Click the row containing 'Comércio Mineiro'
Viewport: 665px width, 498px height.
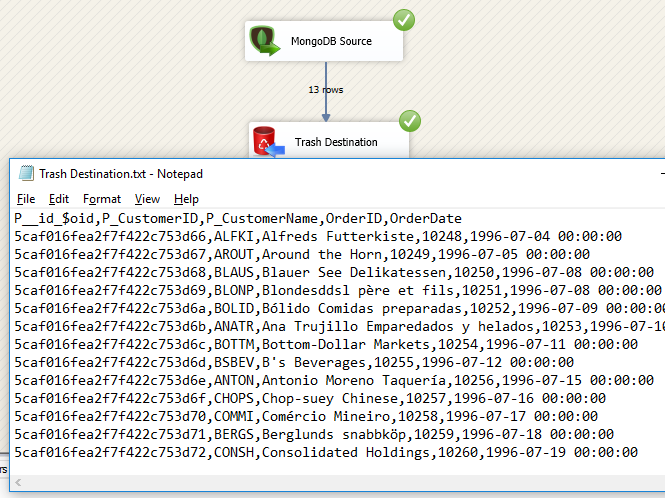(x=306, y=417)
